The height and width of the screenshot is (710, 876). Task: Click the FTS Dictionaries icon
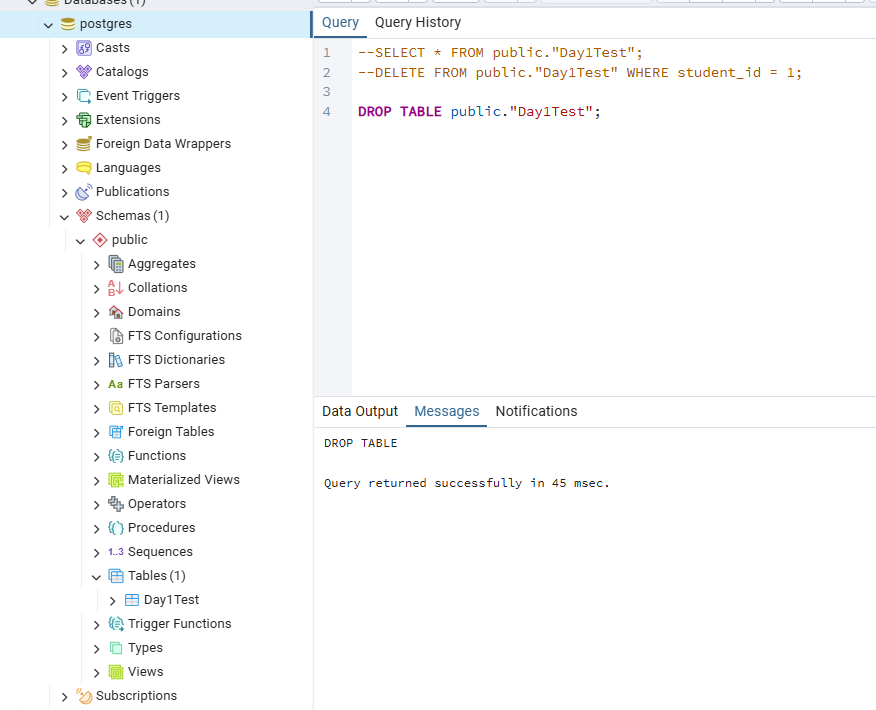[x=116, y=360]
